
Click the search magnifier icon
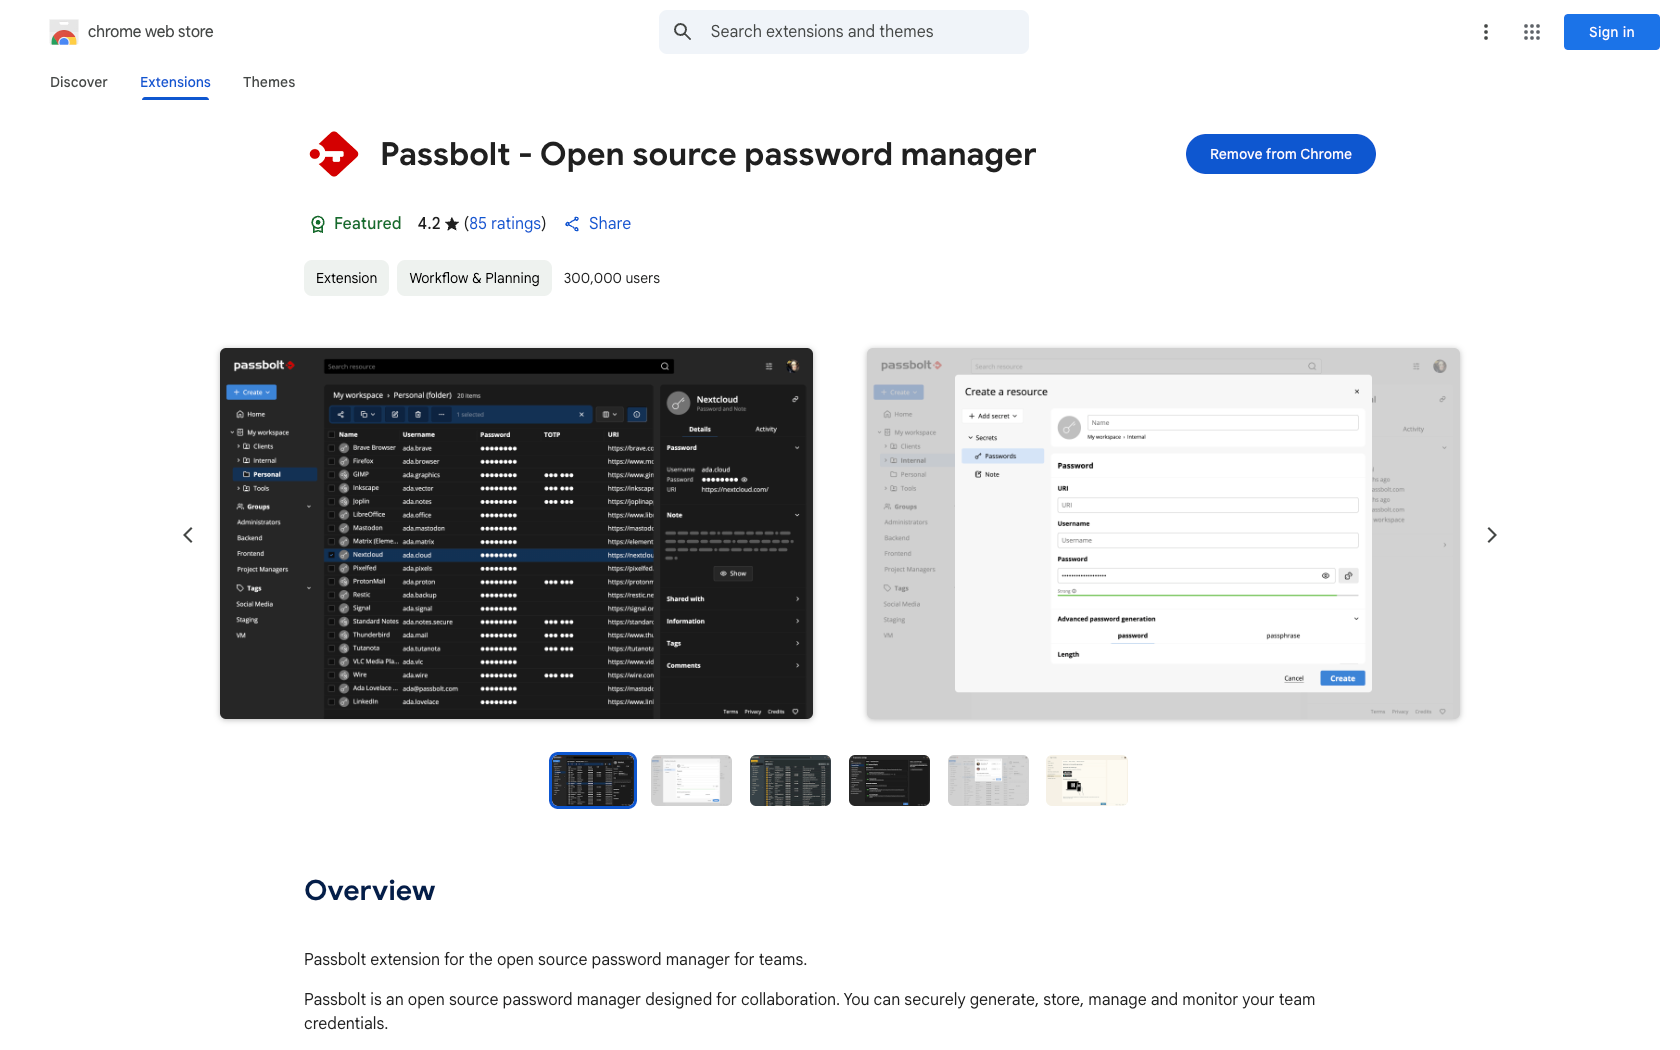point(682,32)
